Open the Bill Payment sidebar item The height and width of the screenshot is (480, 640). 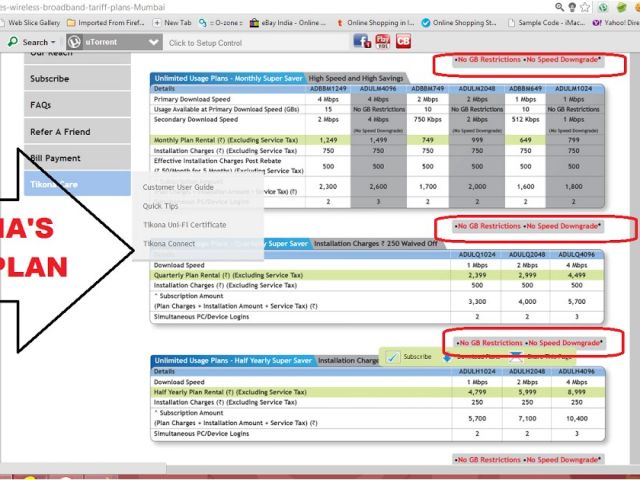tap(55, 158)
